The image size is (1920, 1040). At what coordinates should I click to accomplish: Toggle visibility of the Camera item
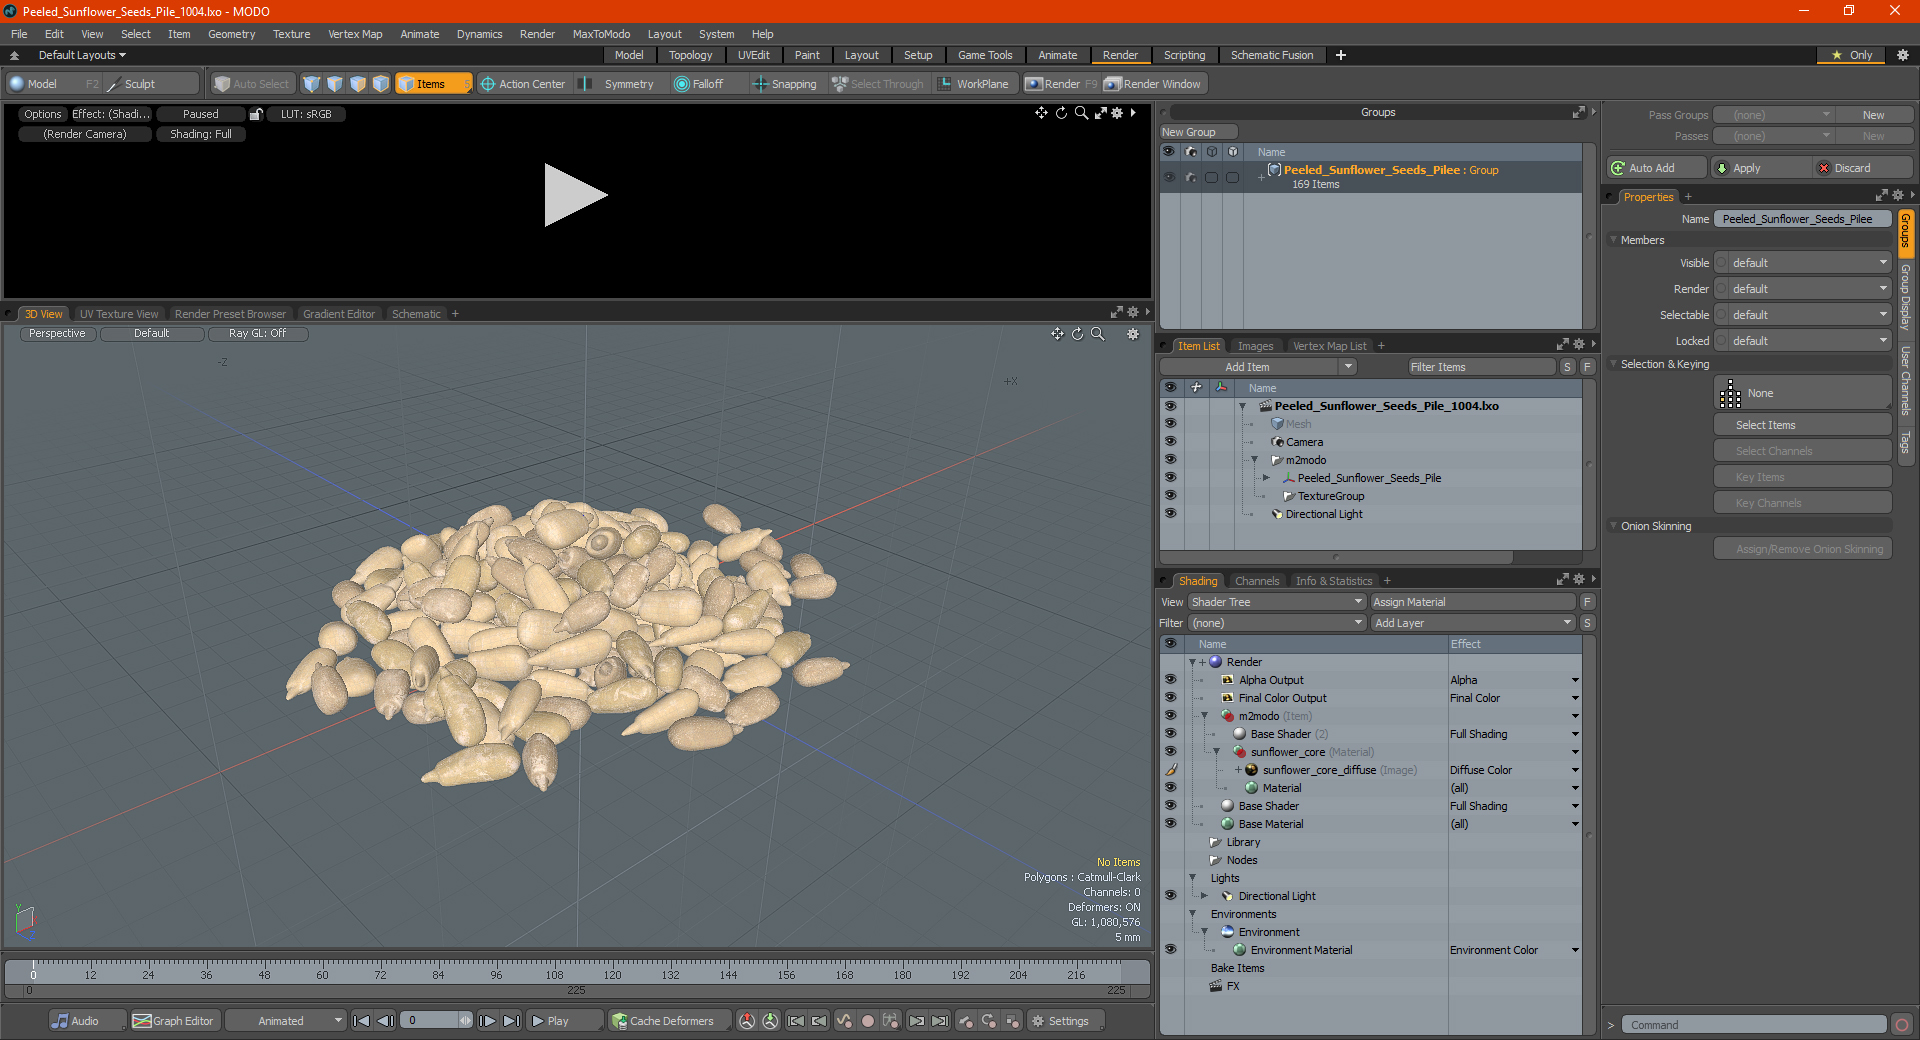tap(1170, 442)
